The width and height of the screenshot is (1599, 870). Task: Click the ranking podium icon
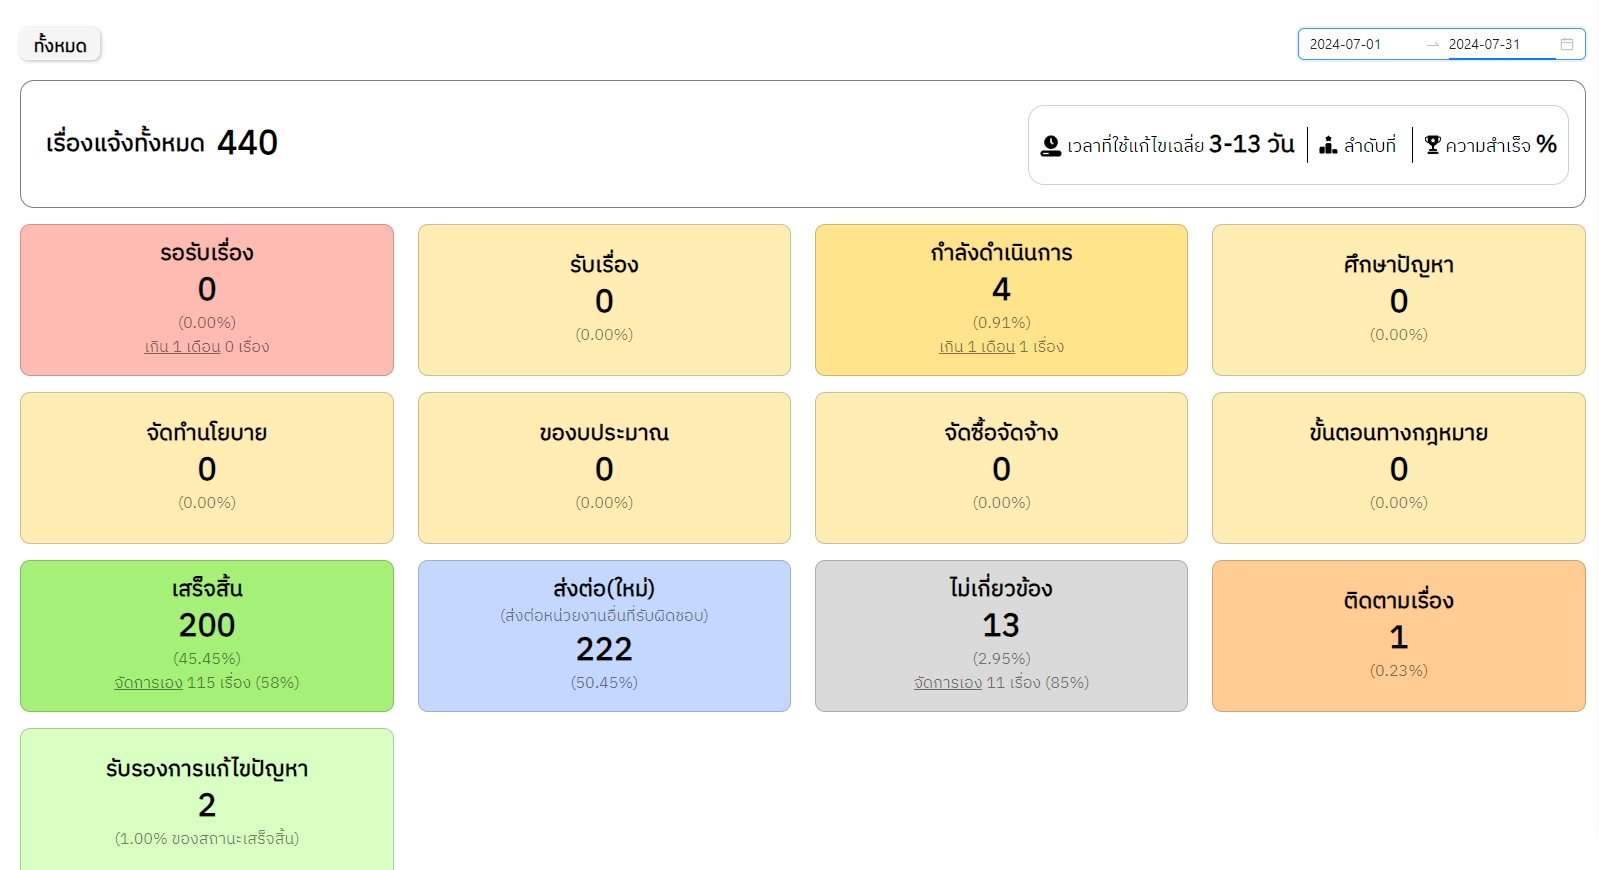(x=1328, y=146)
